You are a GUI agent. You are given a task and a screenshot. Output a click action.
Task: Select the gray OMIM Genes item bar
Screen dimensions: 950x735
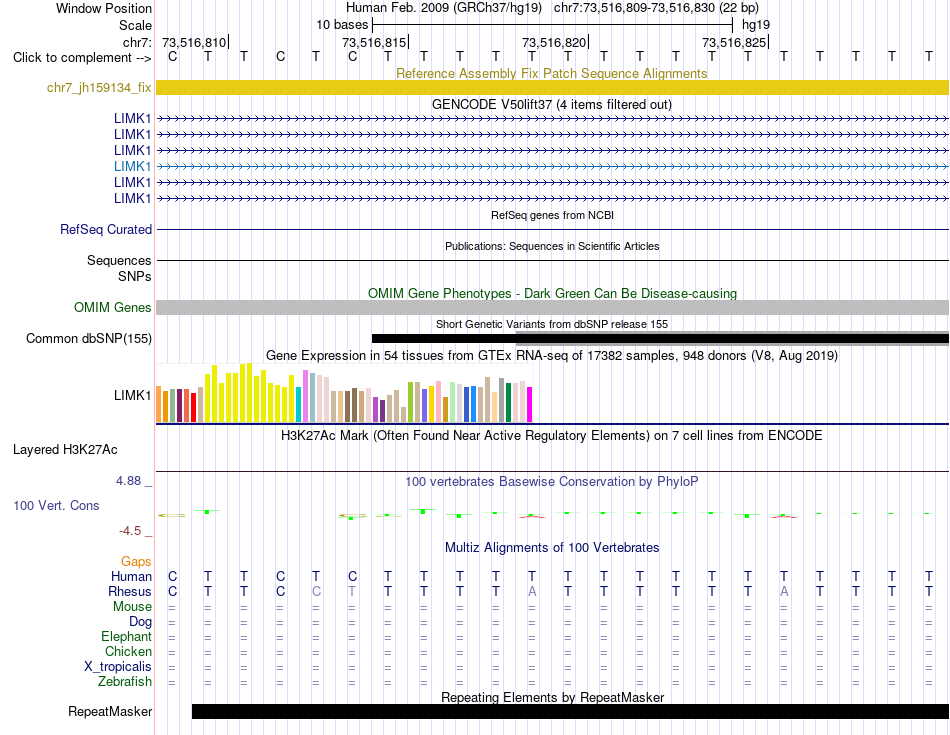pyautogui.click(x=552, y=307)
